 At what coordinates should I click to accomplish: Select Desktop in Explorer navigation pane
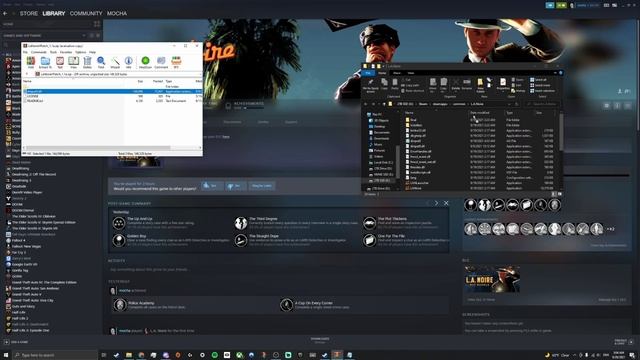coord(379,127)
